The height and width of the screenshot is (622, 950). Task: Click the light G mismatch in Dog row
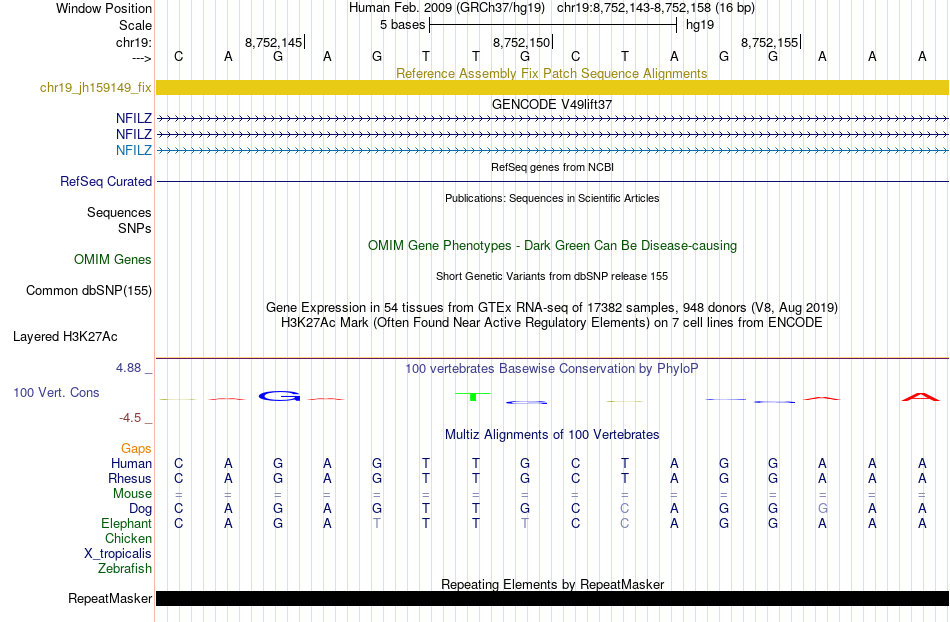tap(822, 509)
